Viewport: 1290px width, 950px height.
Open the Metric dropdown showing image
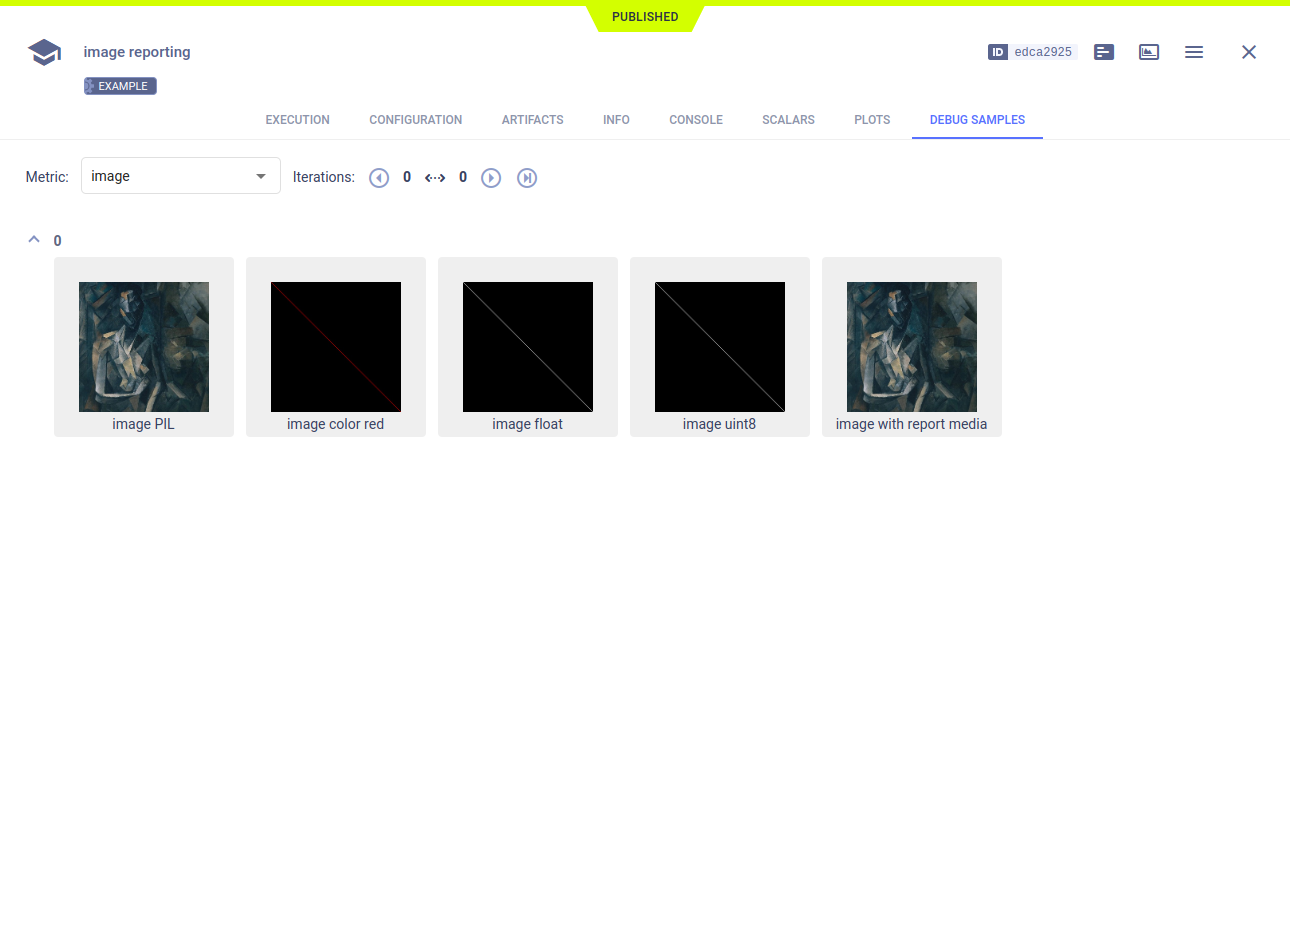click(180, 175)
